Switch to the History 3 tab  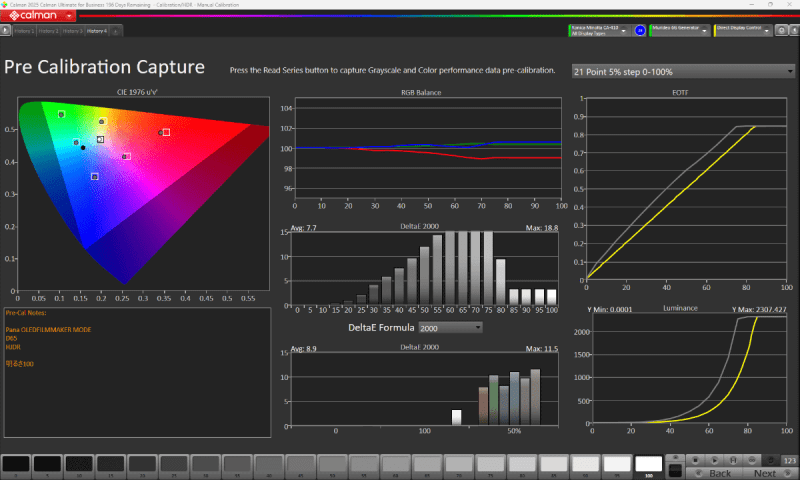(71, 31)
